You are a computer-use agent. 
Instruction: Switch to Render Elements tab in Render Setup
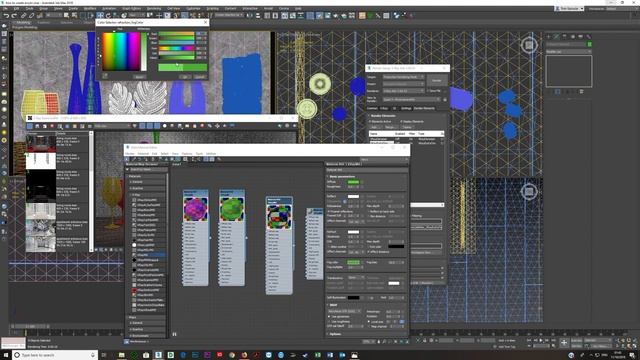pyautogui.click(x=424, y=108)
